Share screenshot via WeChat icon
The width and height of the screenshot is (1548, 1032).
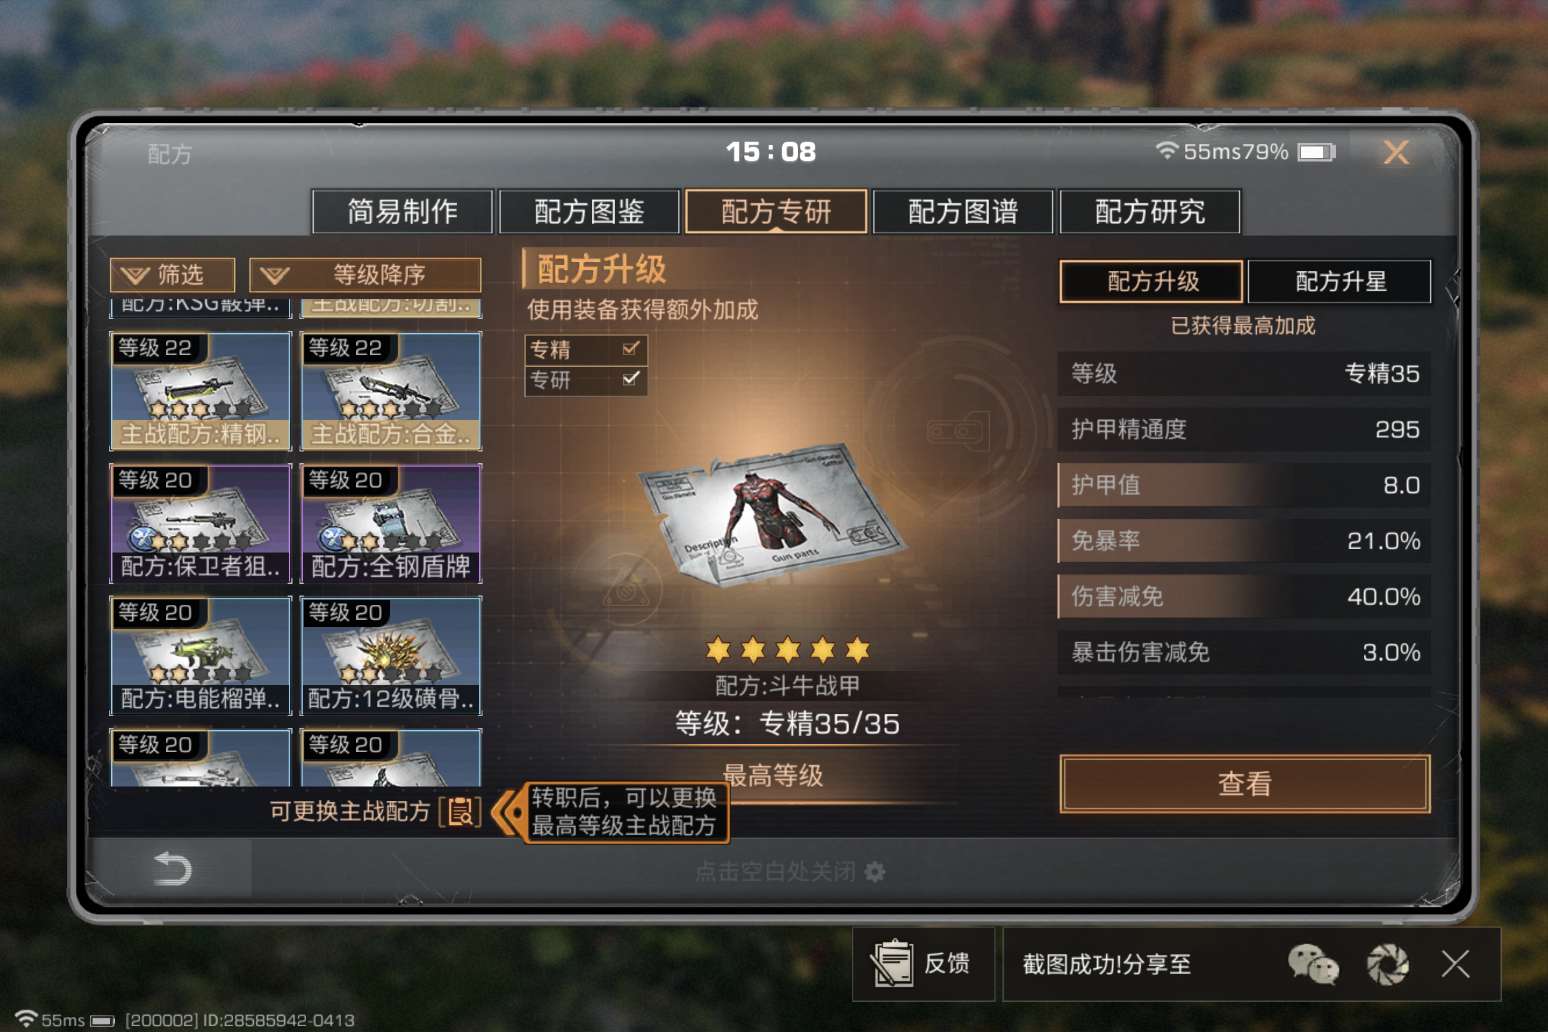1313,965
